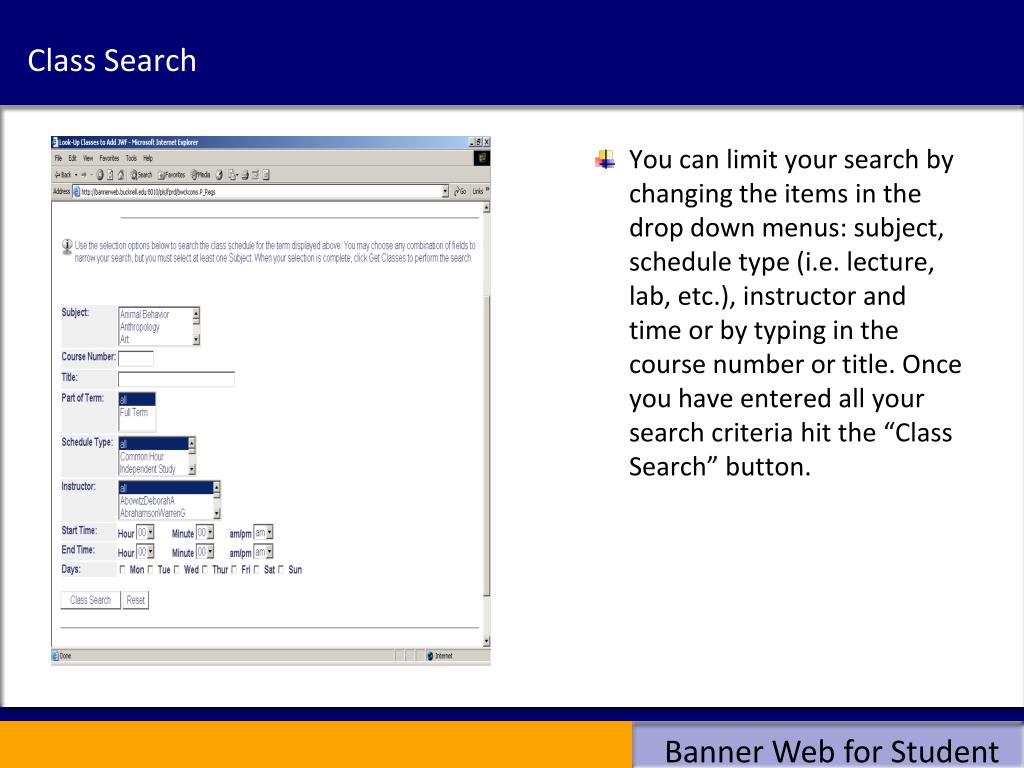This screenshot has width=1024, height=768.
Task: Click the Class Search button
Action: pyautogui.click(x=91, y=600)
